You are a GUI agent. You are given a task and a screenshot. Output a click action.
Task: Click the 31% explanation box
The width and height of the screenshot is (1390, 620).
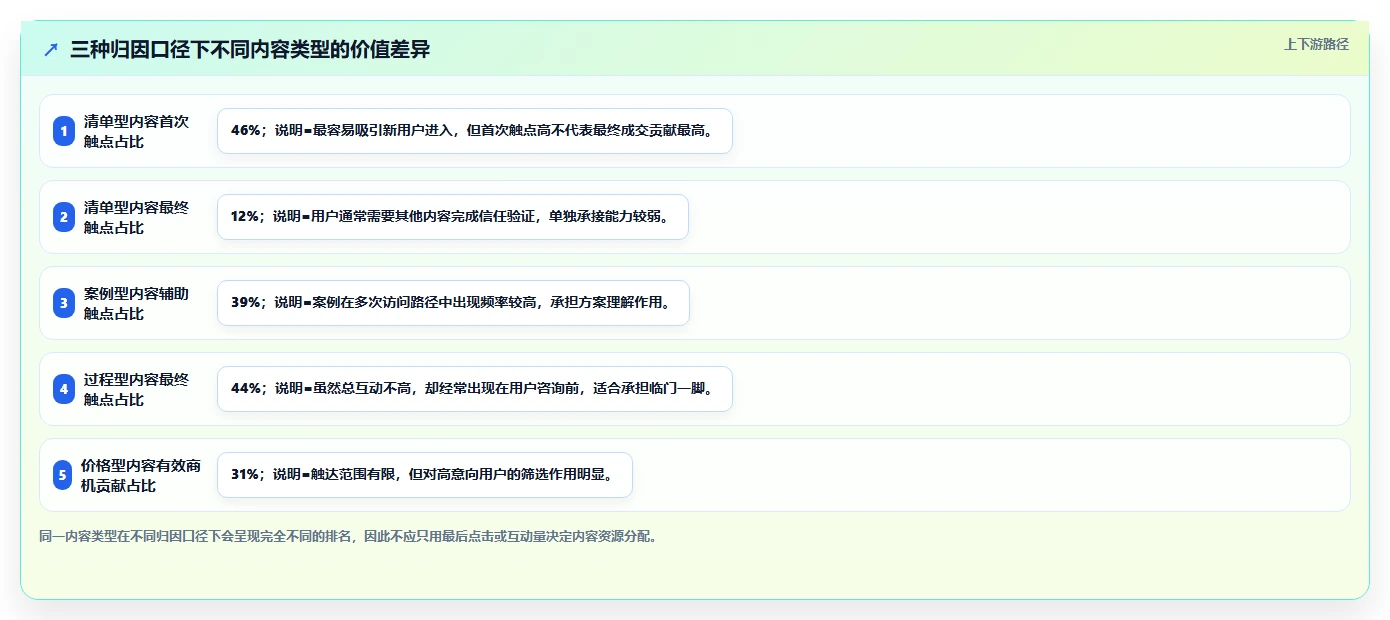click(425, 475)
